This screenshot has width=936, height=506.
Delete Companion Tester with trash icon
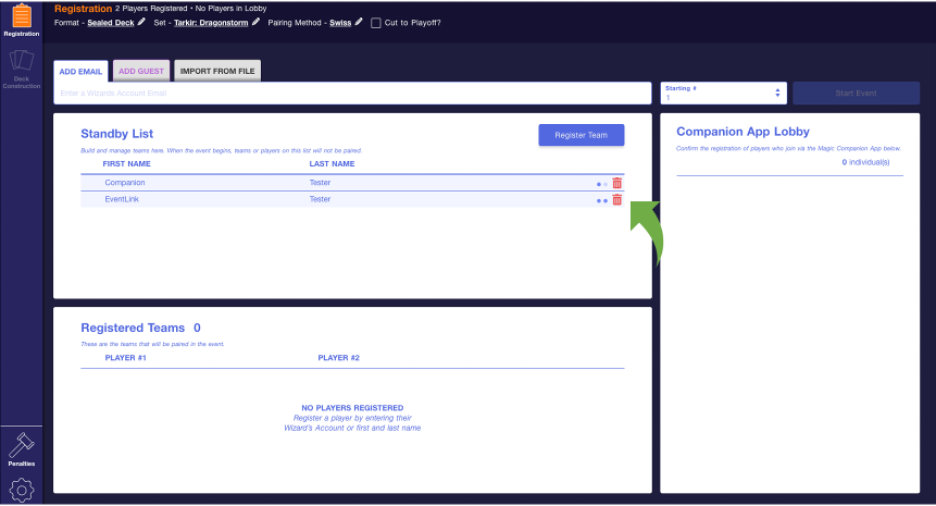tap(617, 183)
